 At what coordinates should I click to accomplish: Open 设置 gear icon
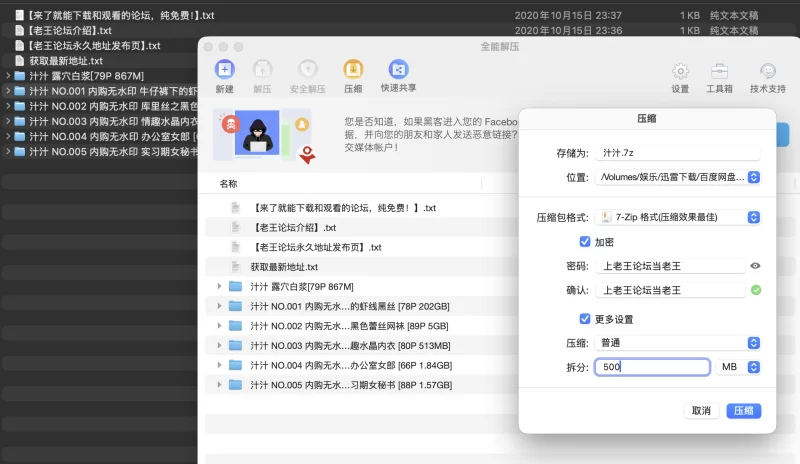point(680,72)
